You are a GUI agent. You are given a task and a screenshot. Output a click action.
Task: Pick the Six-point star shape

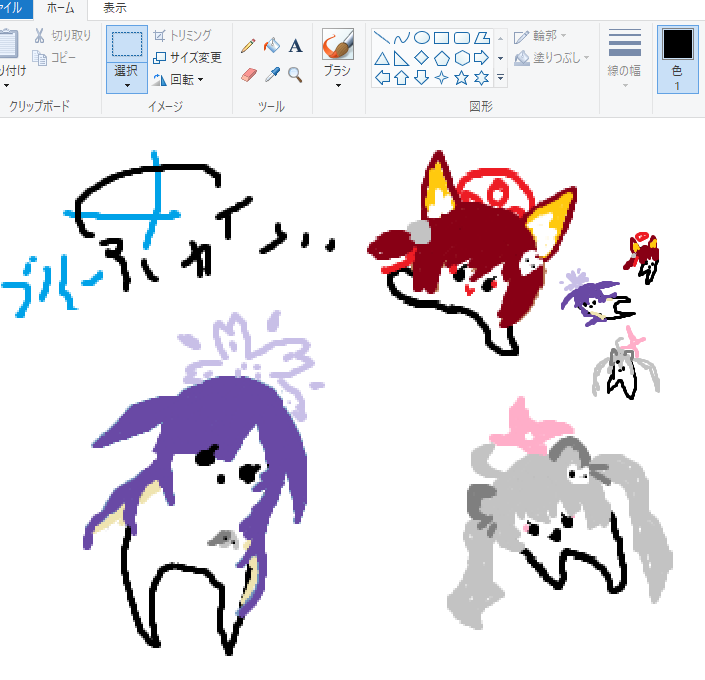pos(482,78)
